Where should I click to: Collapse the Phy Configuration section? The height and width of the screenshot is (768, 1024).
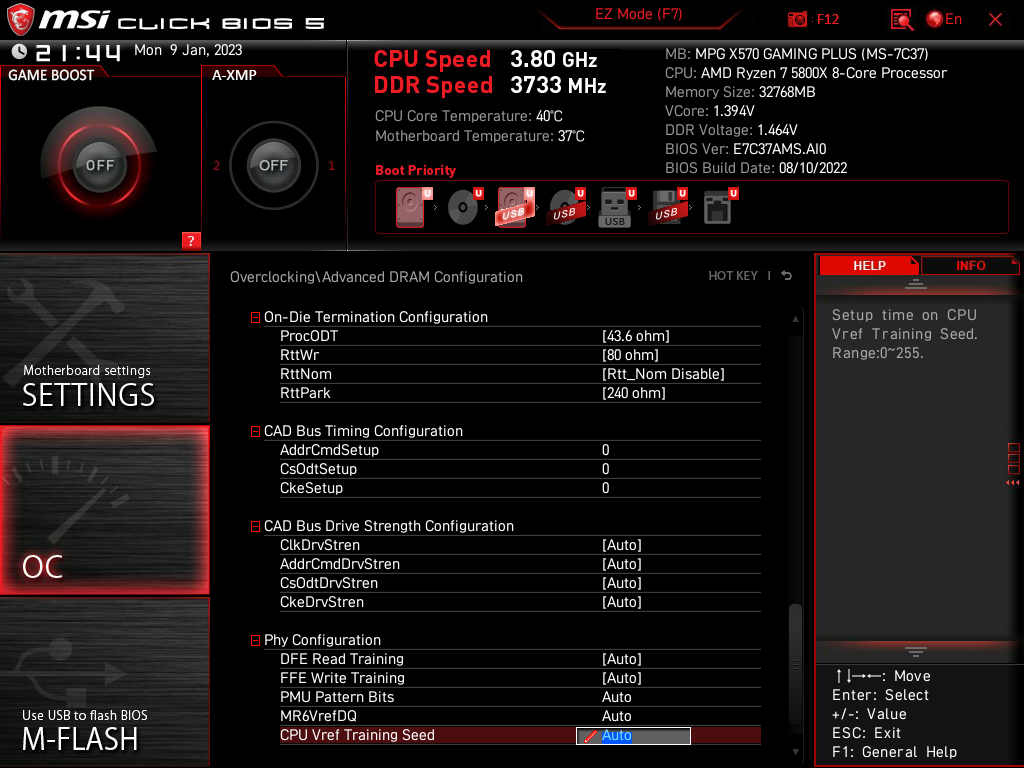tap(255, 641)
